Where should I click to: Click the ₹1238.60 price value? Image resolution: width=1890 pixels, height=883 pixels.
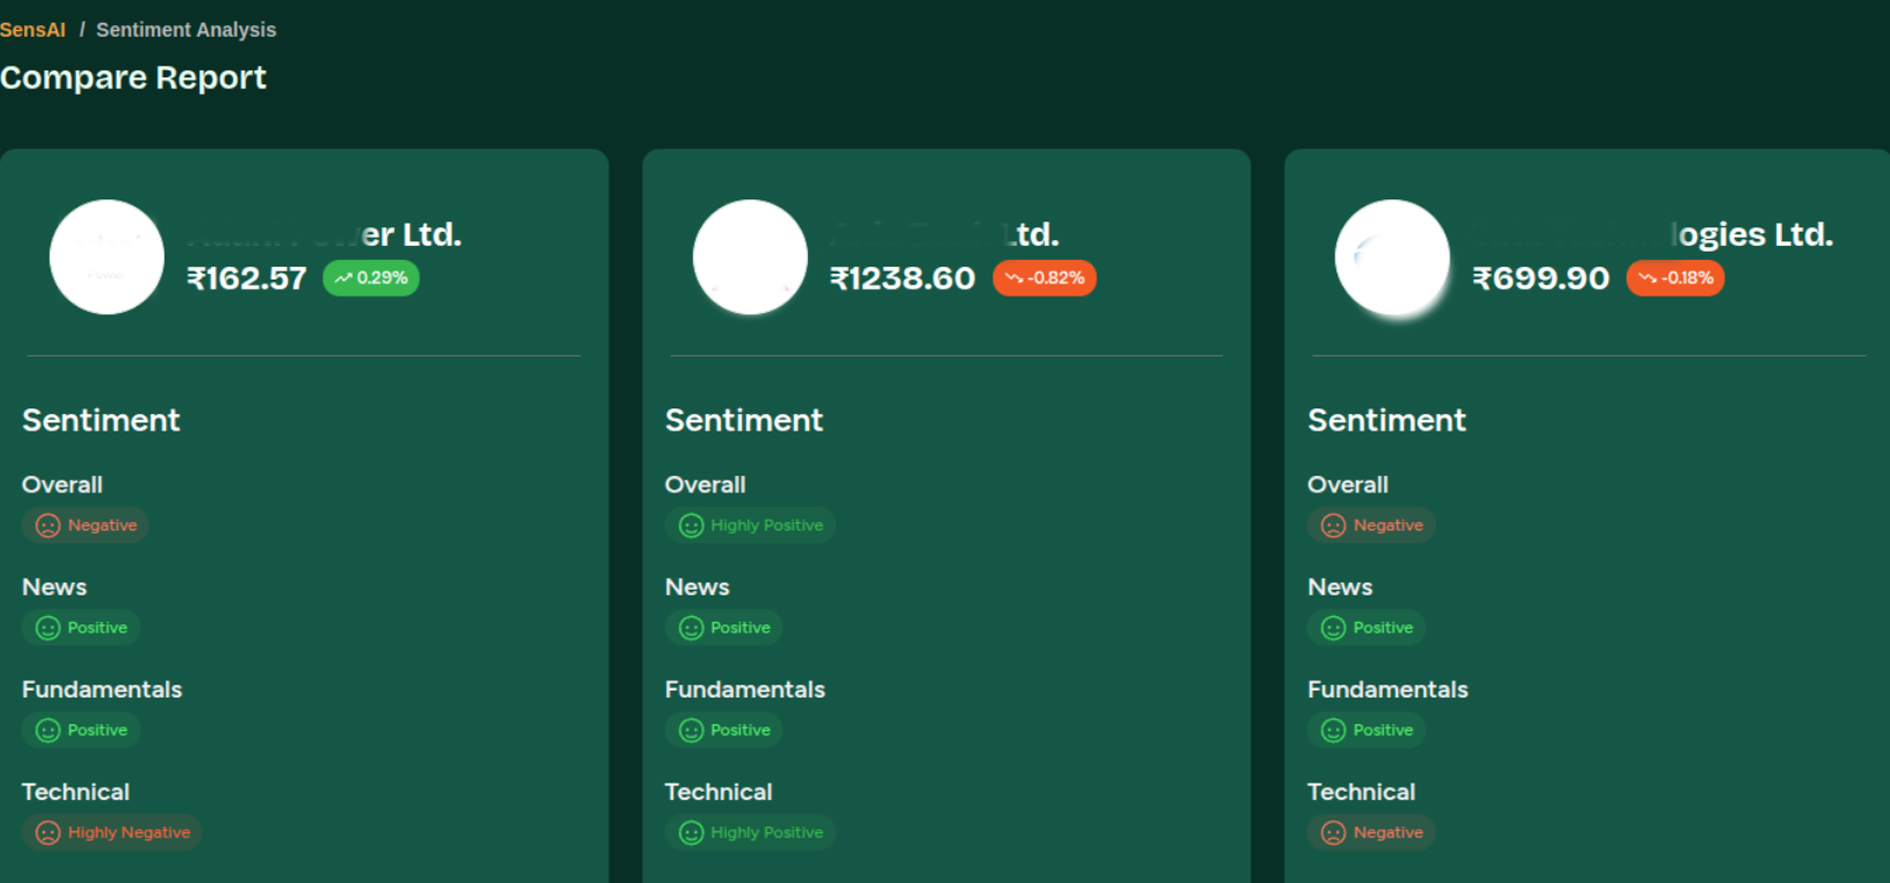[x=903, y=278]
